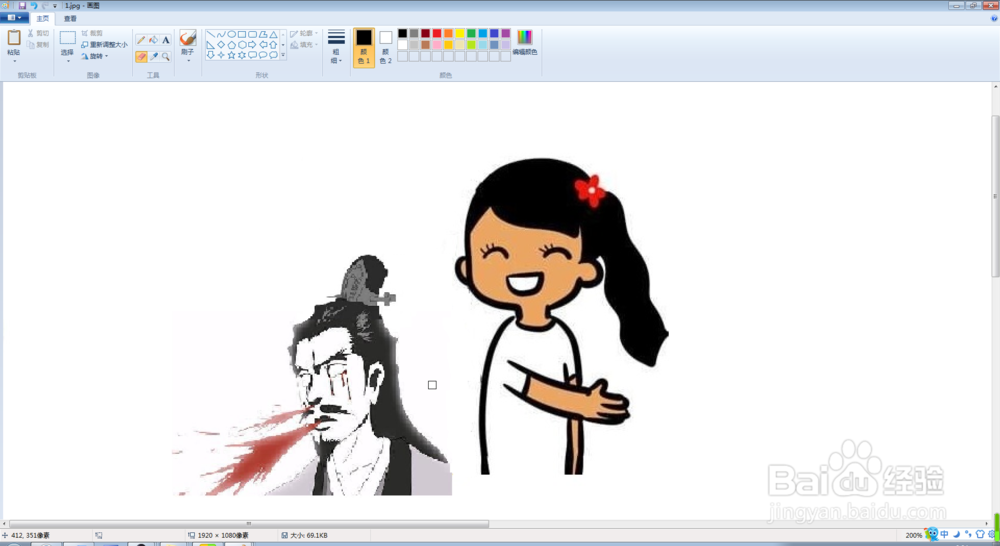This screenshot has height=546, width=1000.
Task: Choose the right triangle shape
Action: coord(211,45)
